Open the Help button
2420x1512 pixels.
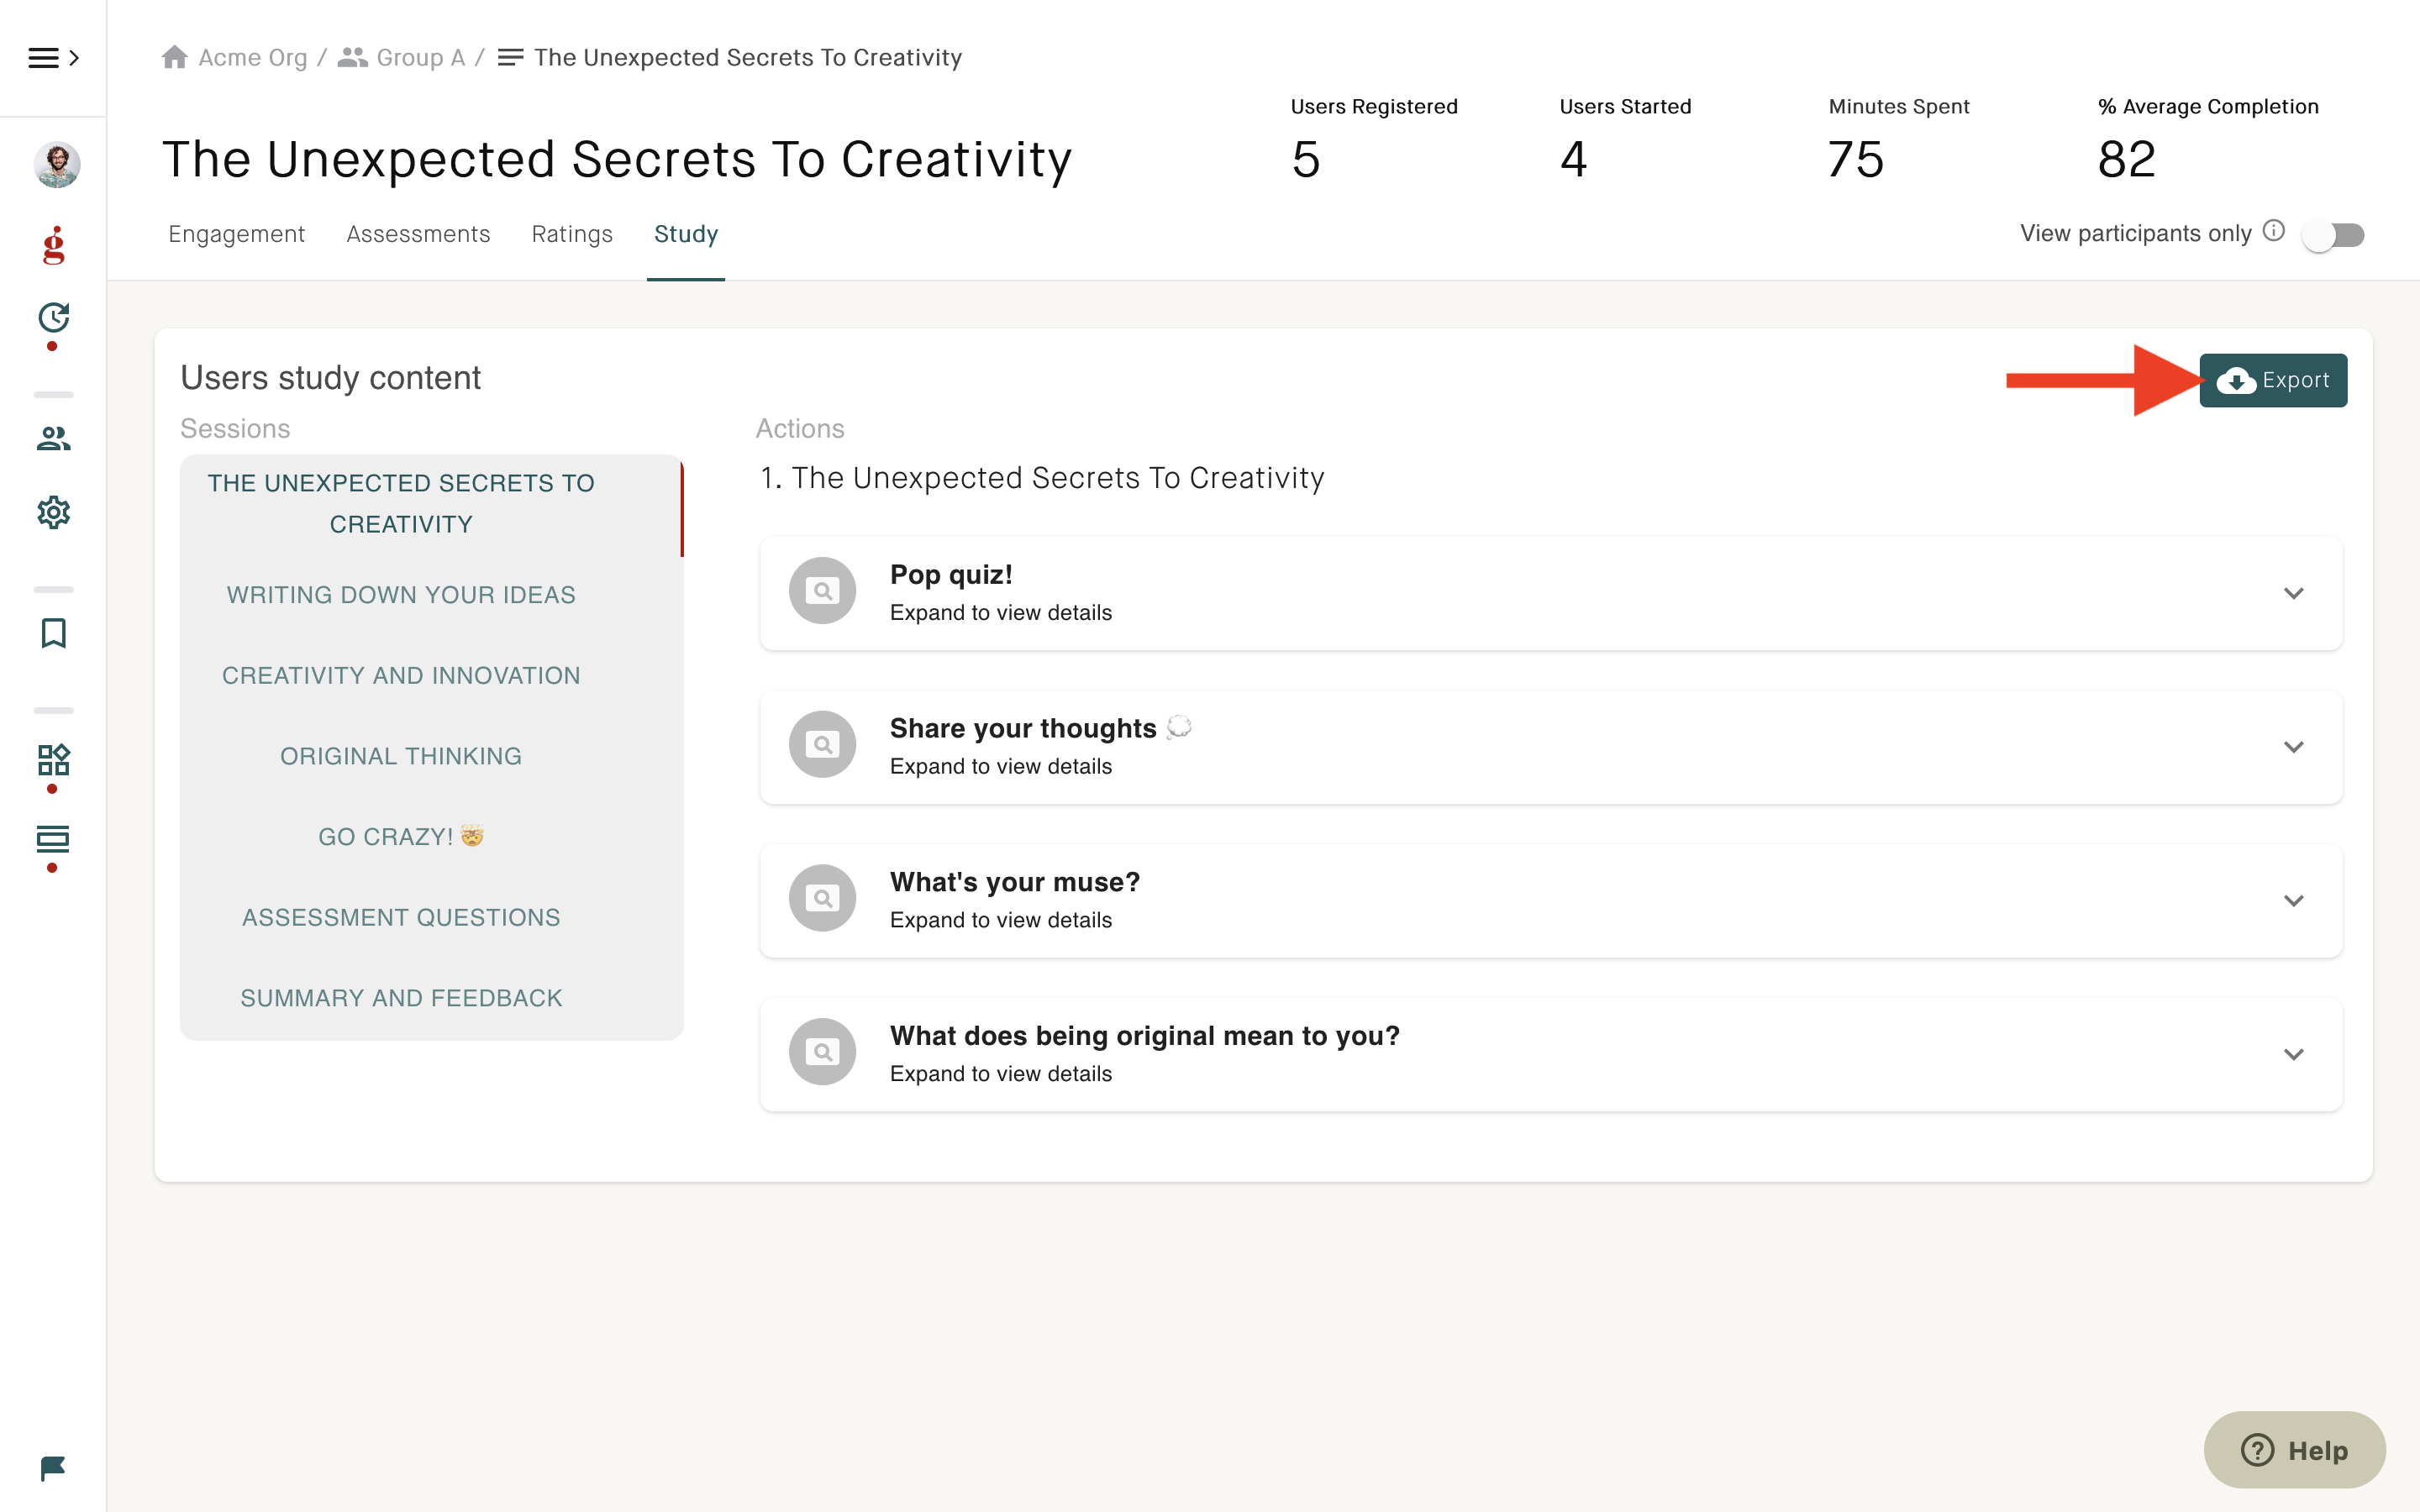pos(2294,1450)
